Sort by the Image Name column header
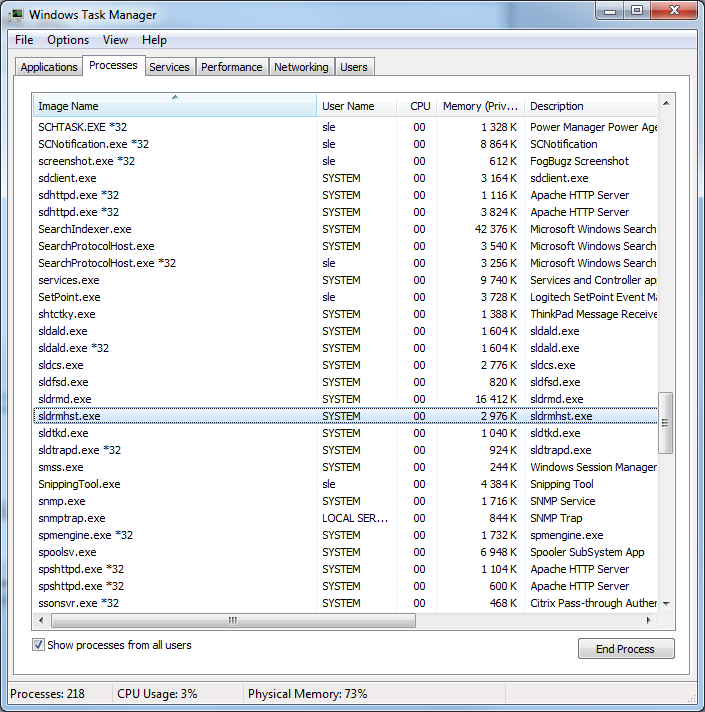The height and width of the screenshot is (712, 705). tap(174, 106)
